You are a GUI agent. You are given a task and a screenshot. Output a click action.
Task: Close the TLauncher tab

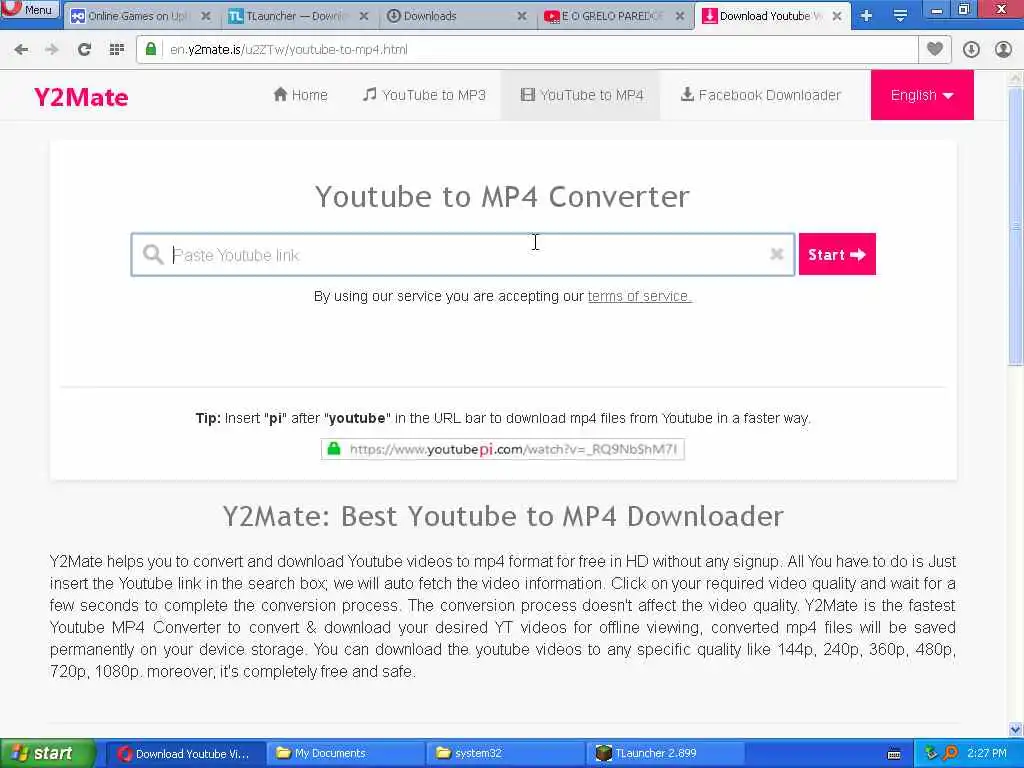364,16
